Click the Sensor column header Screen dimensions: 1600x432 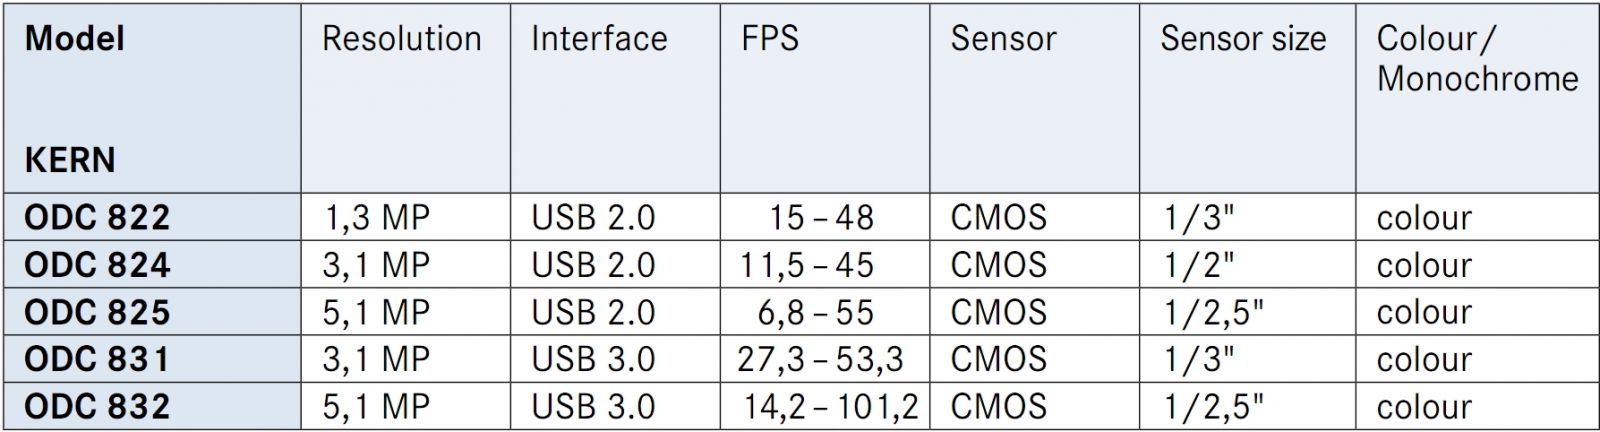(x=1003, y=39)
